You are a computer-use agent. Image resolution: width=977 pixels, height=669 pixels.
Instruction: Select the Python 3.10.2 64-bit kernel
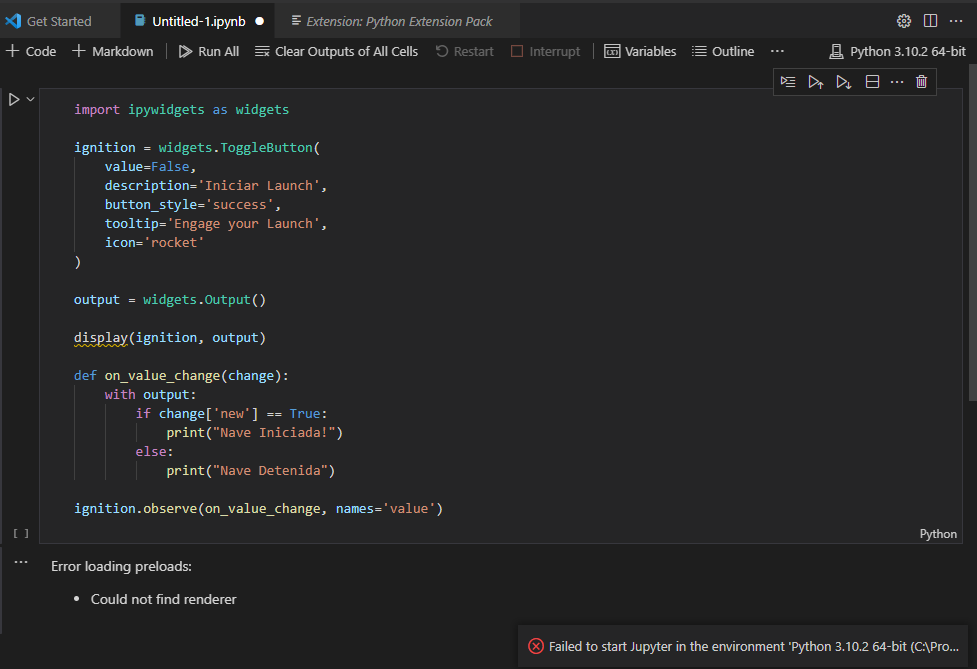[897, 51]
